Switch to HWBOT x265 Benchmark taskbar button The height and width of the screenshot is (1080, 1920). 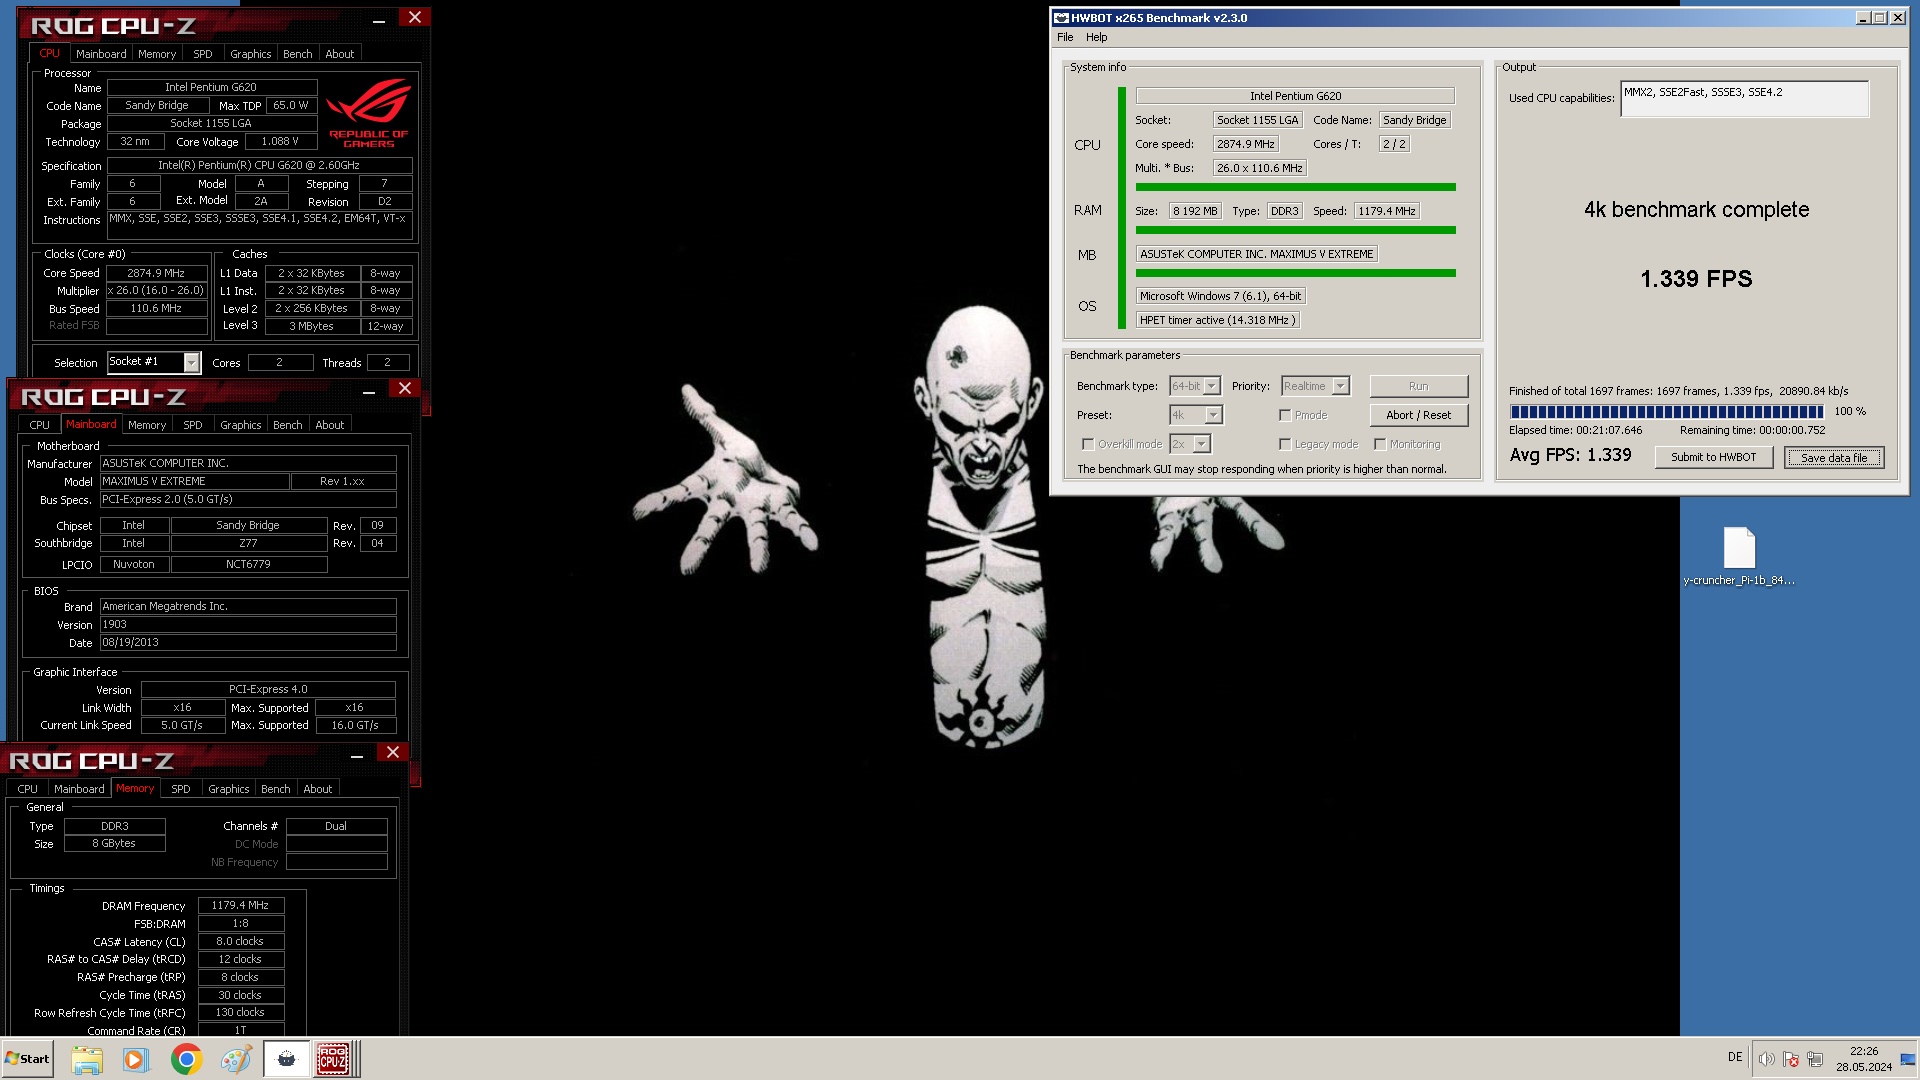[x=286, y=1059]
